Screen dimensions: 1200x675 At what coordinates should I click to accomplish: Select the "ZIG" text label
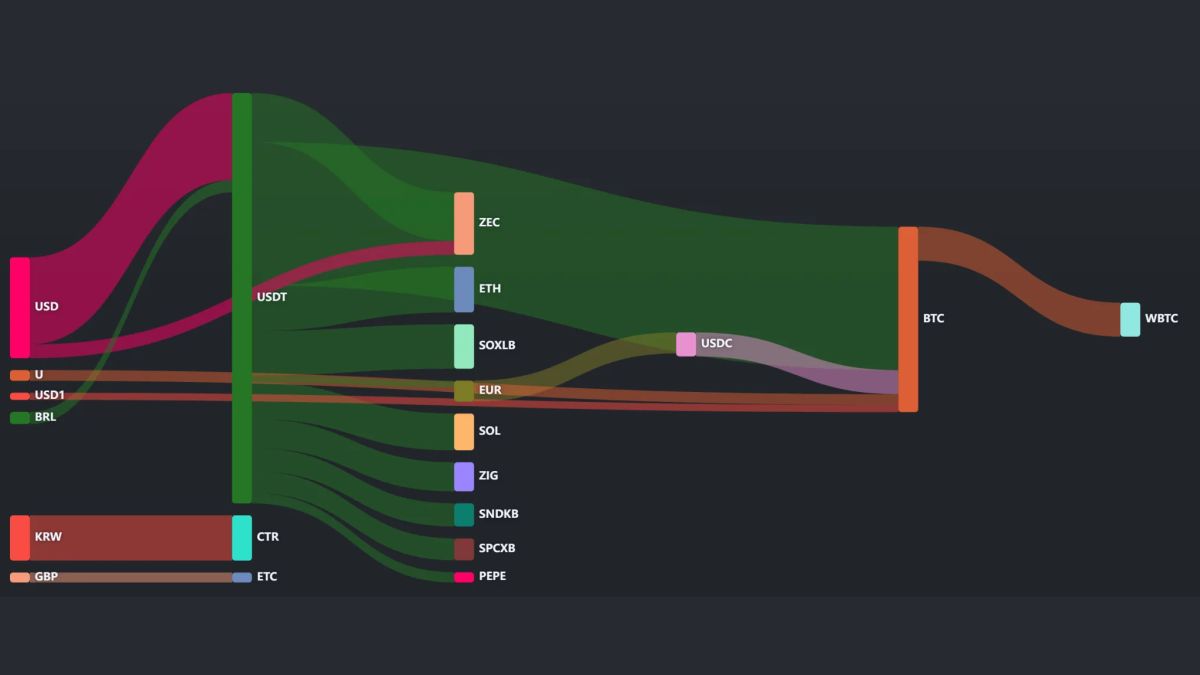[488, 476]
